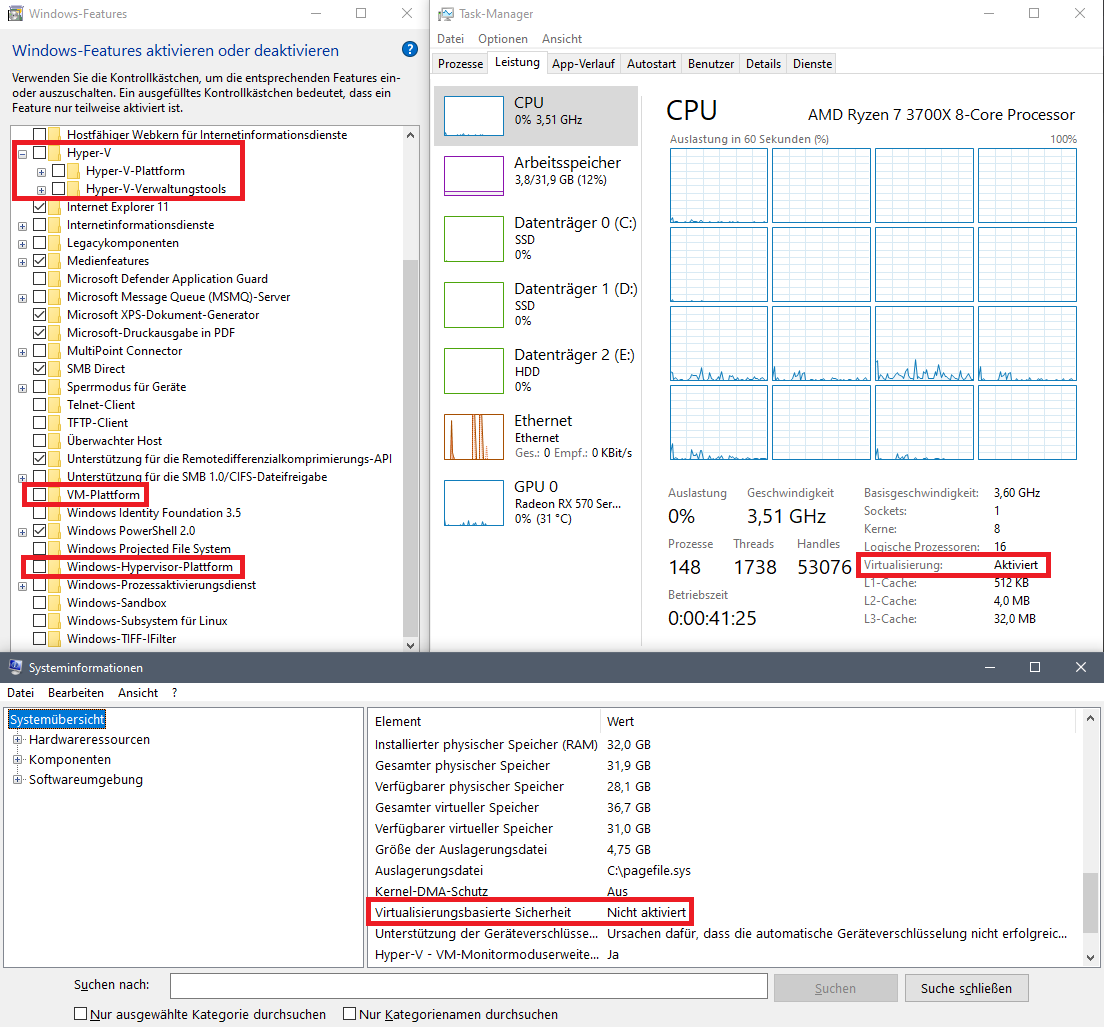1104x1027 pixels.
Task: Click the Windows-Features title bar icon
Action: point(15,13)
